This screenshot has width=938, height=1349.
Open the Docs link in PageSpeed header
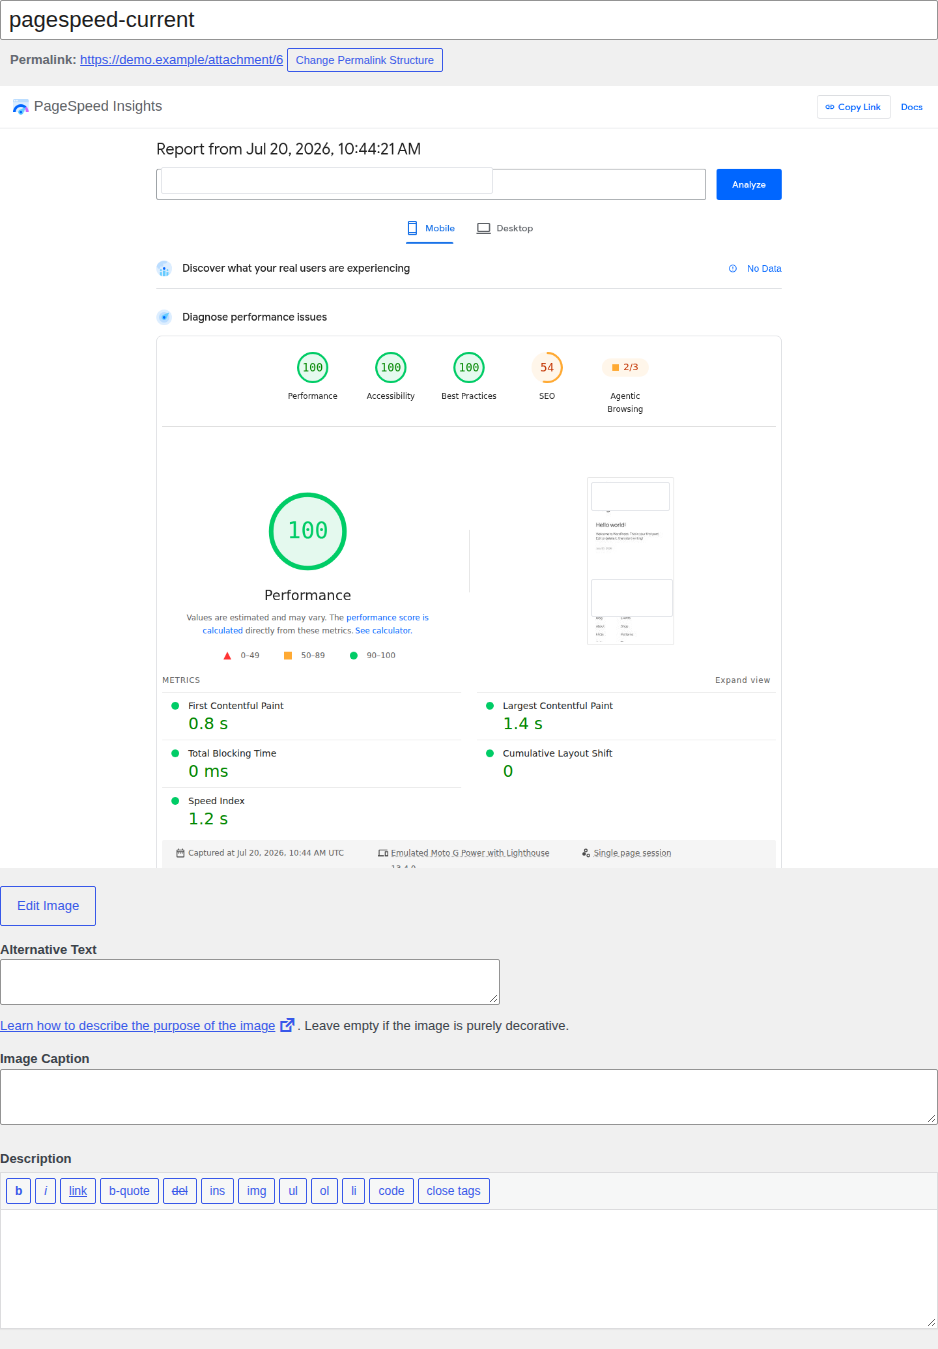(x=911, y=107)
